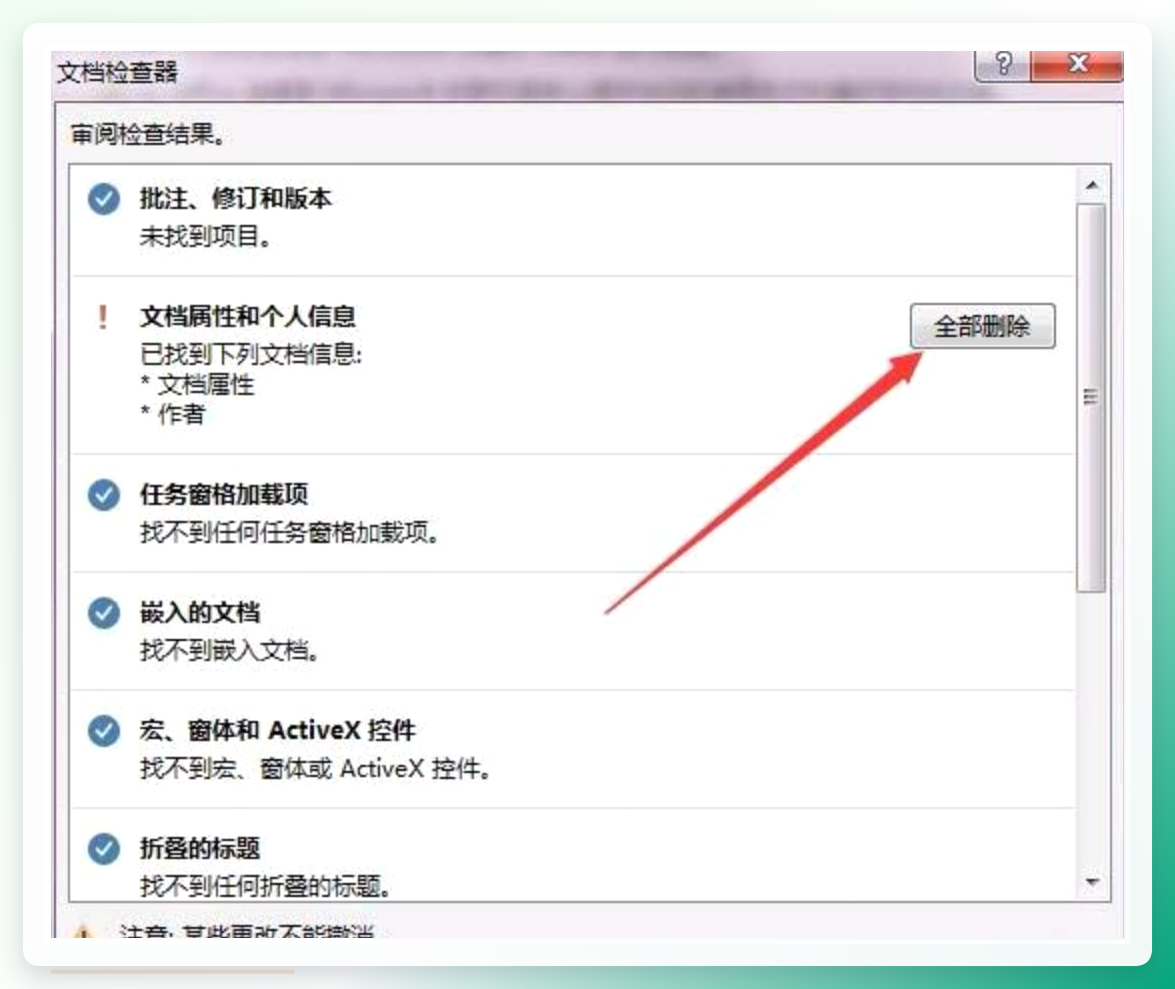Viewport: 1175px width, 989px height.
Task: Click the scroll up arrow of results list
Action: coord(1092,185)
